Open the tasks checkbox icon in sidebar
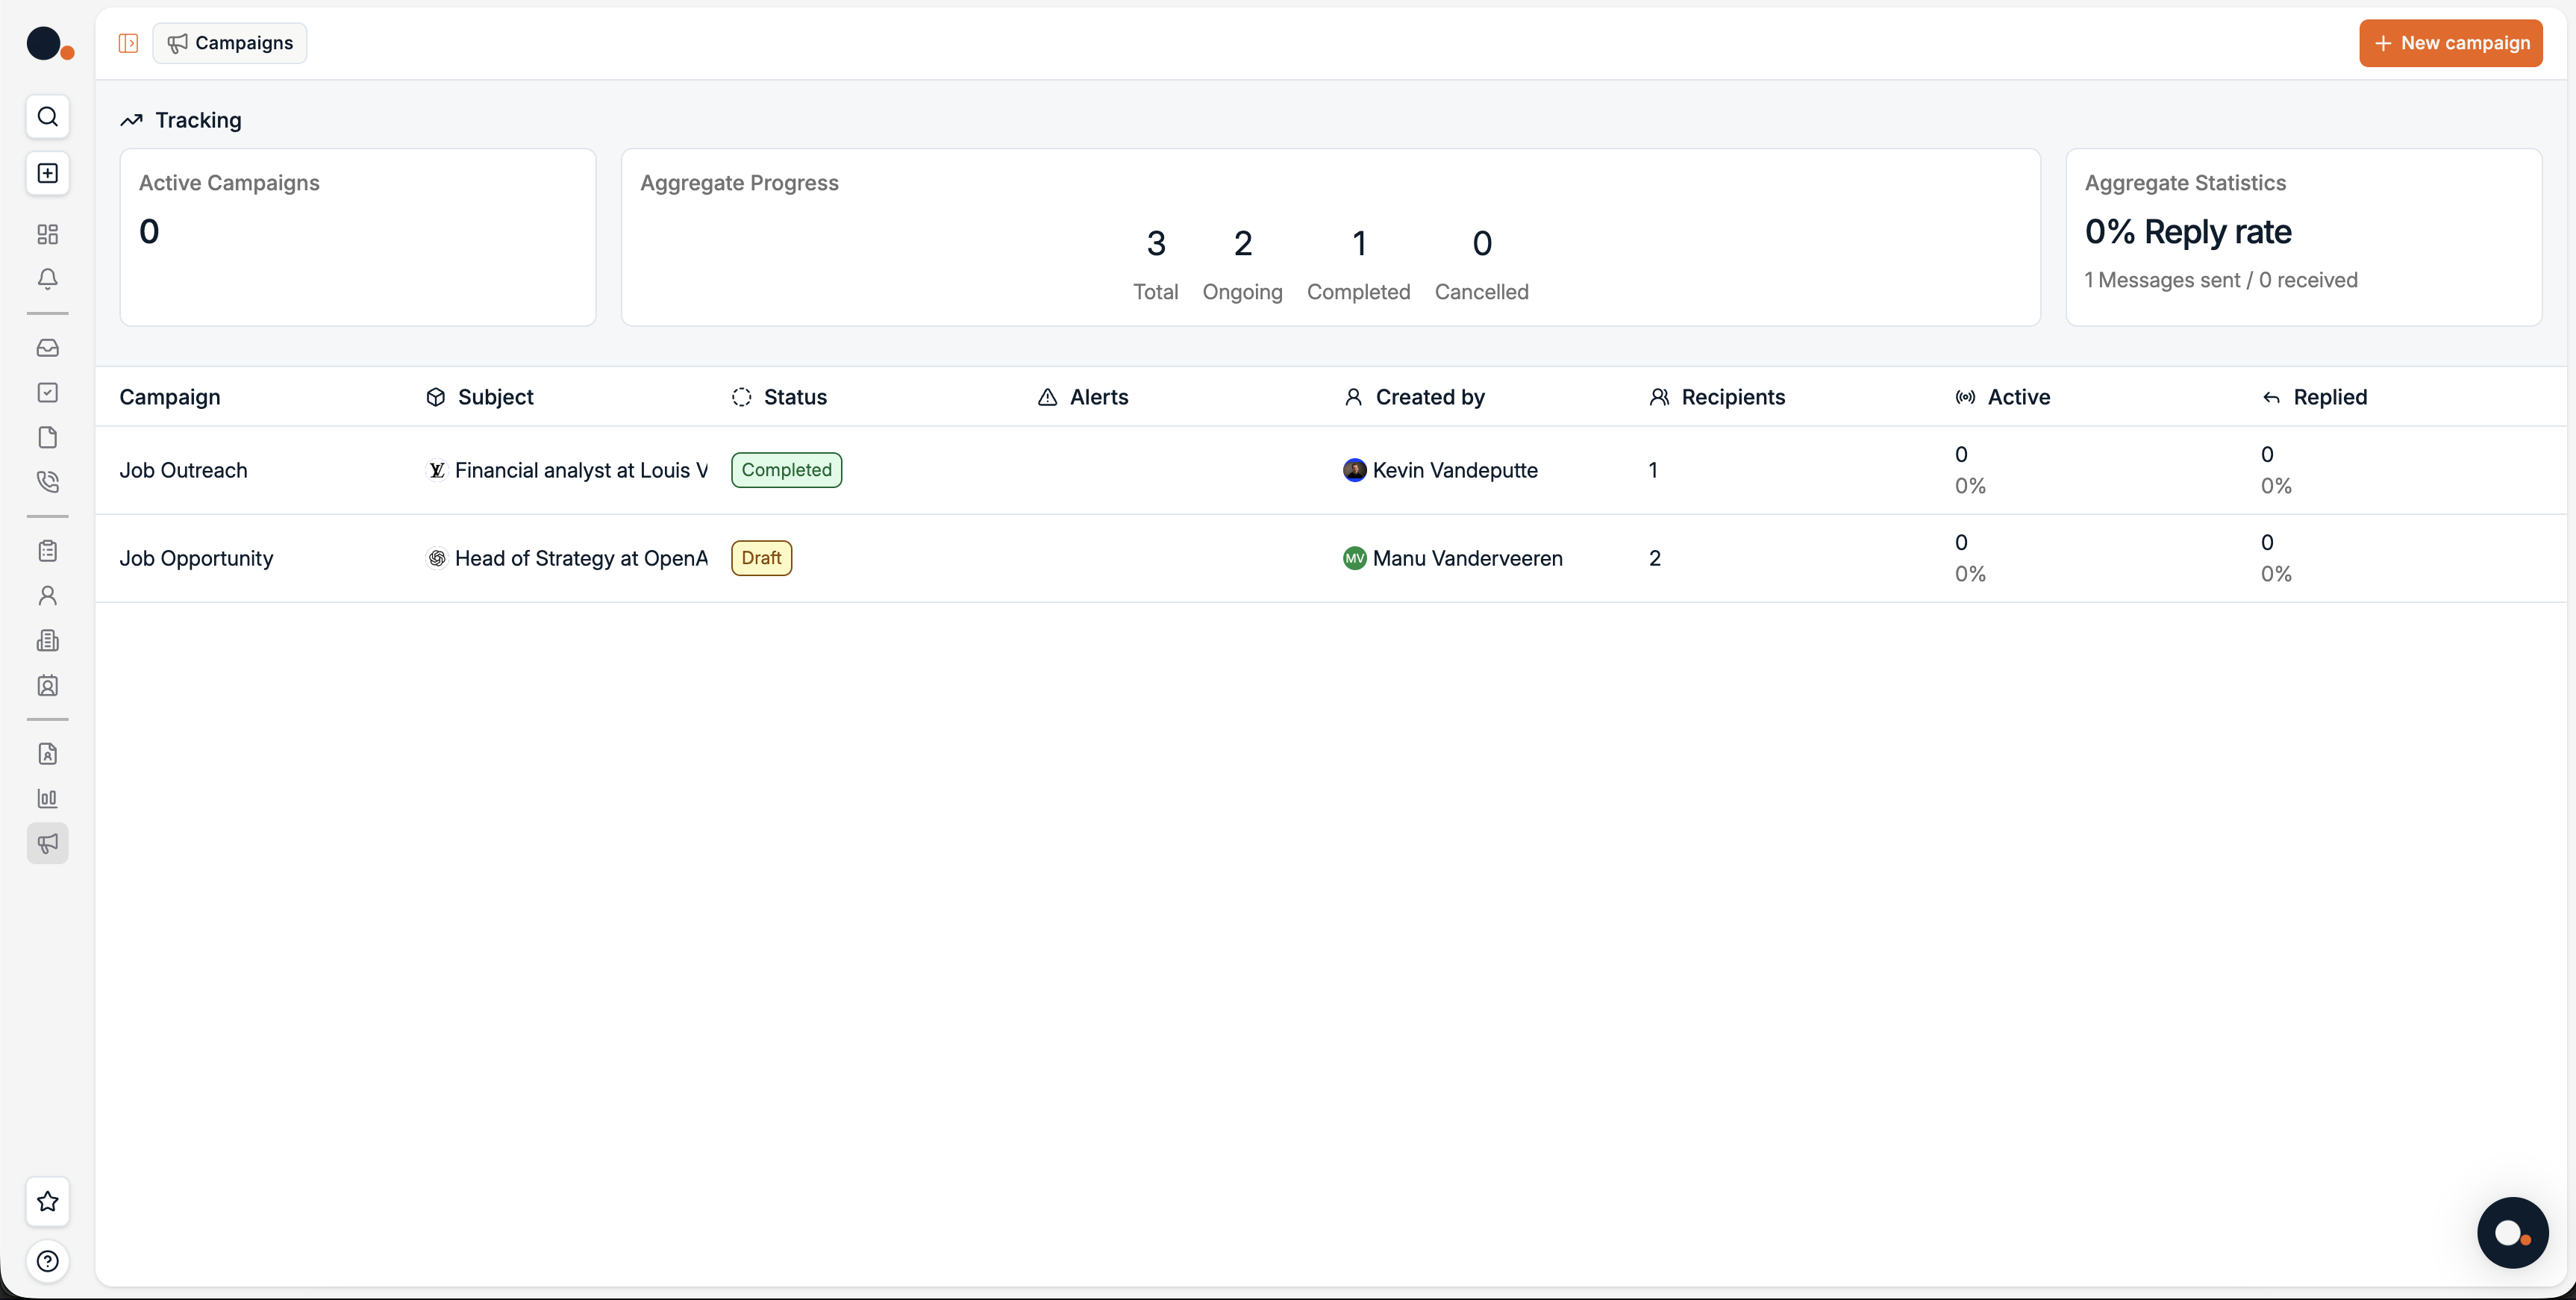The height and width of the screenshot is (1300, 2576). (x=47, y=392)
